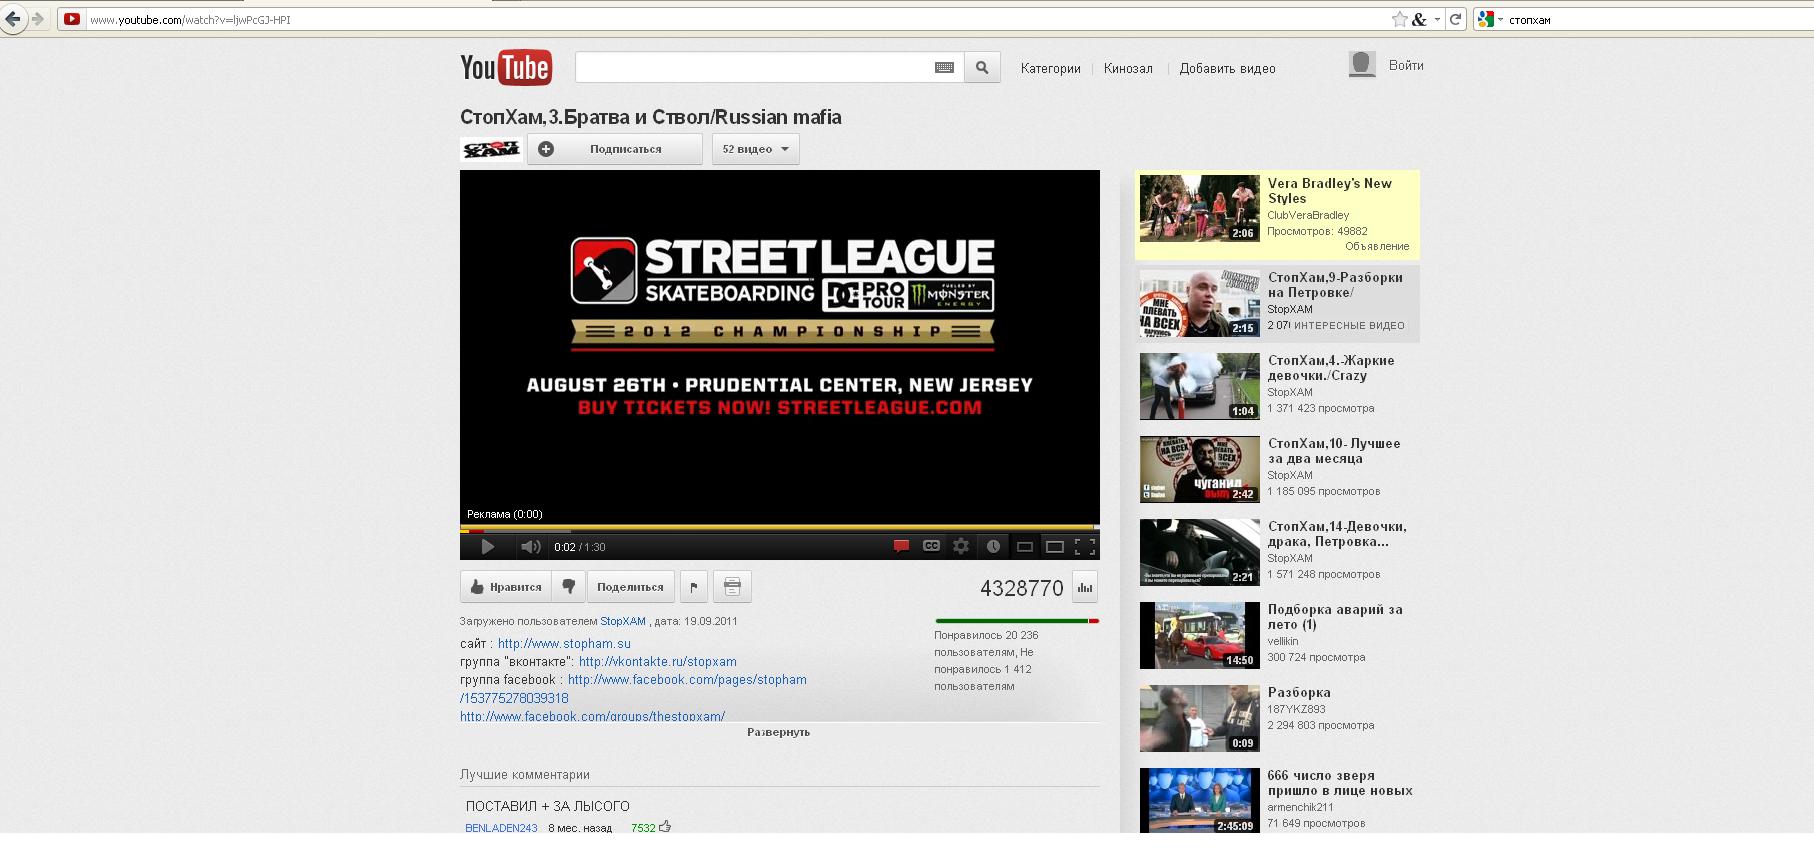Click the Нравится like button
Image resolution: width=1814 pixels, height=857 pixels.
click(506, 587)
